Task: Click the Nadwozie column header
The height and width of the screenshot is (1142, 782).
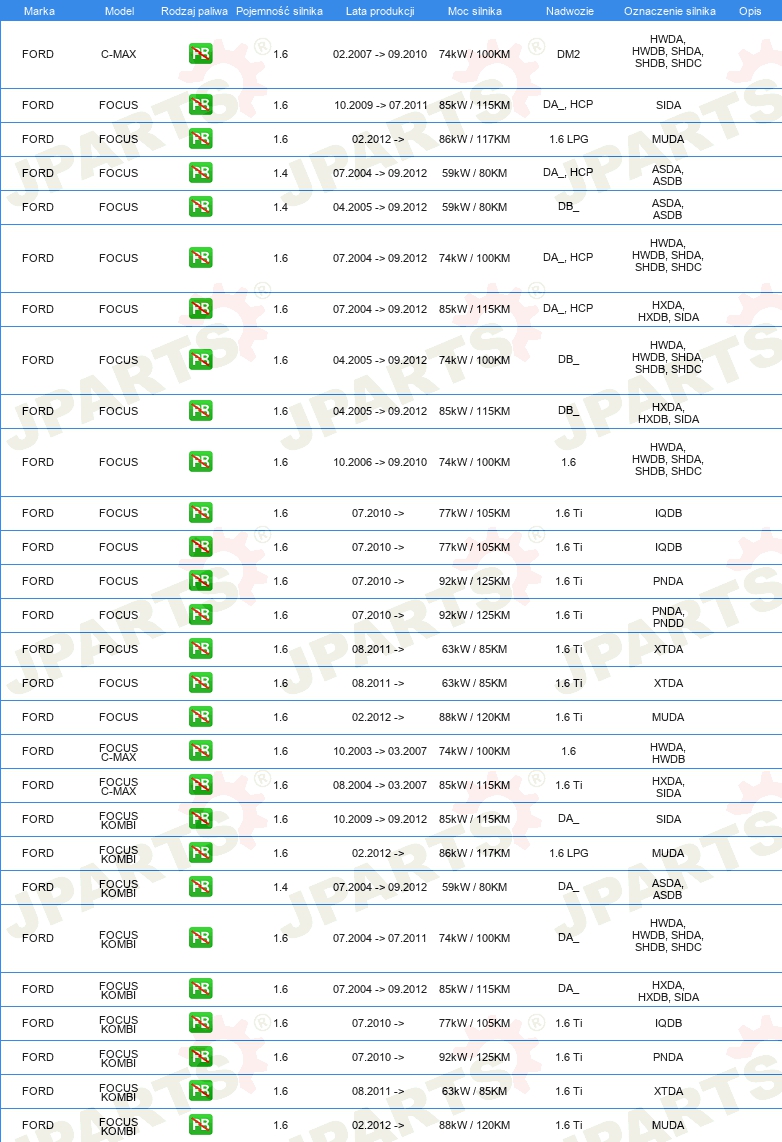Action: tap(569, 11)
